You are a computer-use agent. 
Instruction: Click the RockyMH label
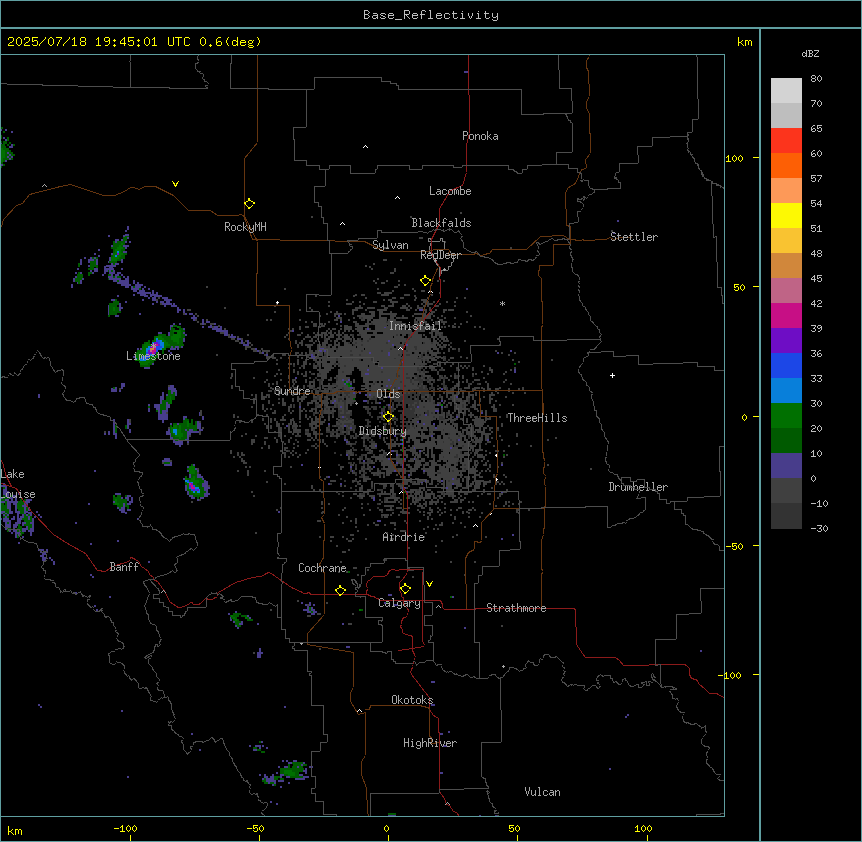pos(245,227)
